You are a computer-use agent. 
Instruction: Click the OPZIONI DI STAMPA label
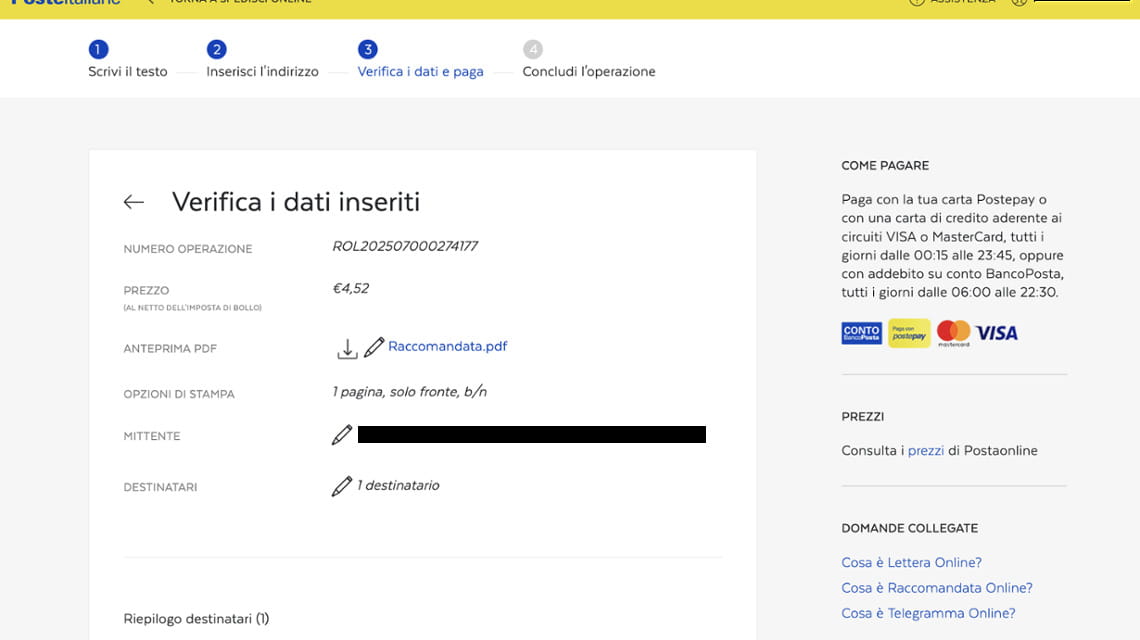pyautogui.click(x=179, y=394)
